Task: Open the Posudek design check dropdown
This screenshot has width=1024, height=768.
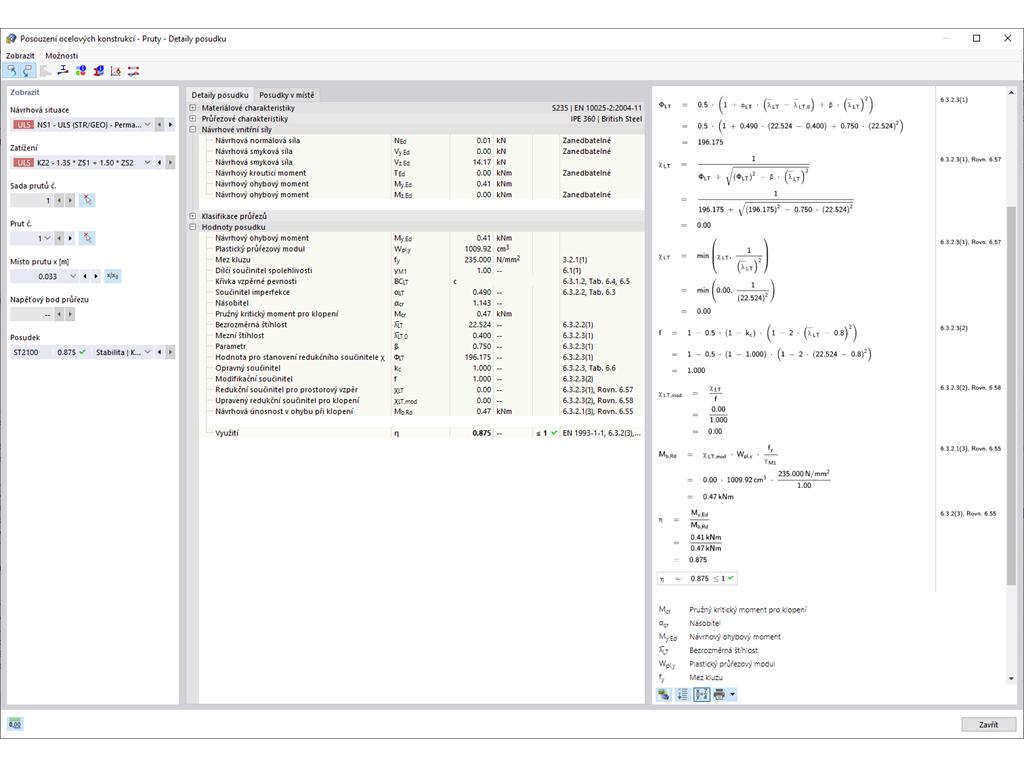Action: pyautogui.click(x=148, y=352)
